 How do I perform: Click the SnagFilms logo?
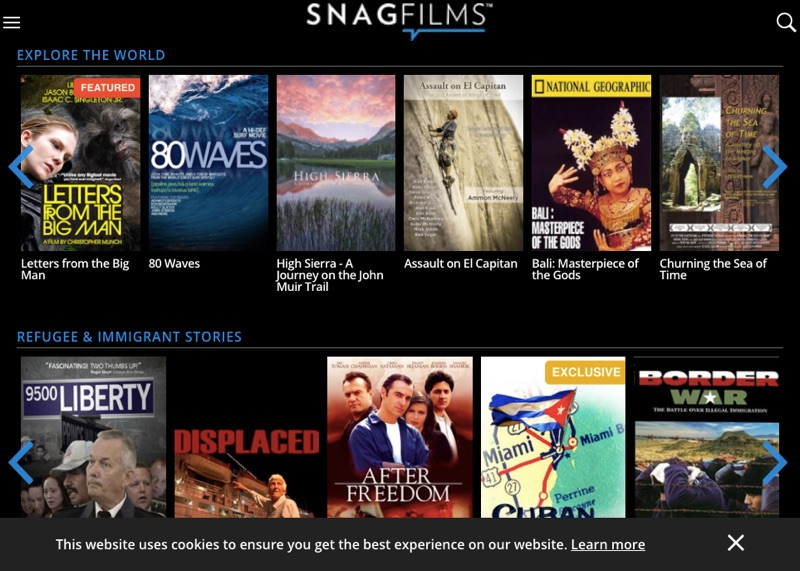(399, 20)
